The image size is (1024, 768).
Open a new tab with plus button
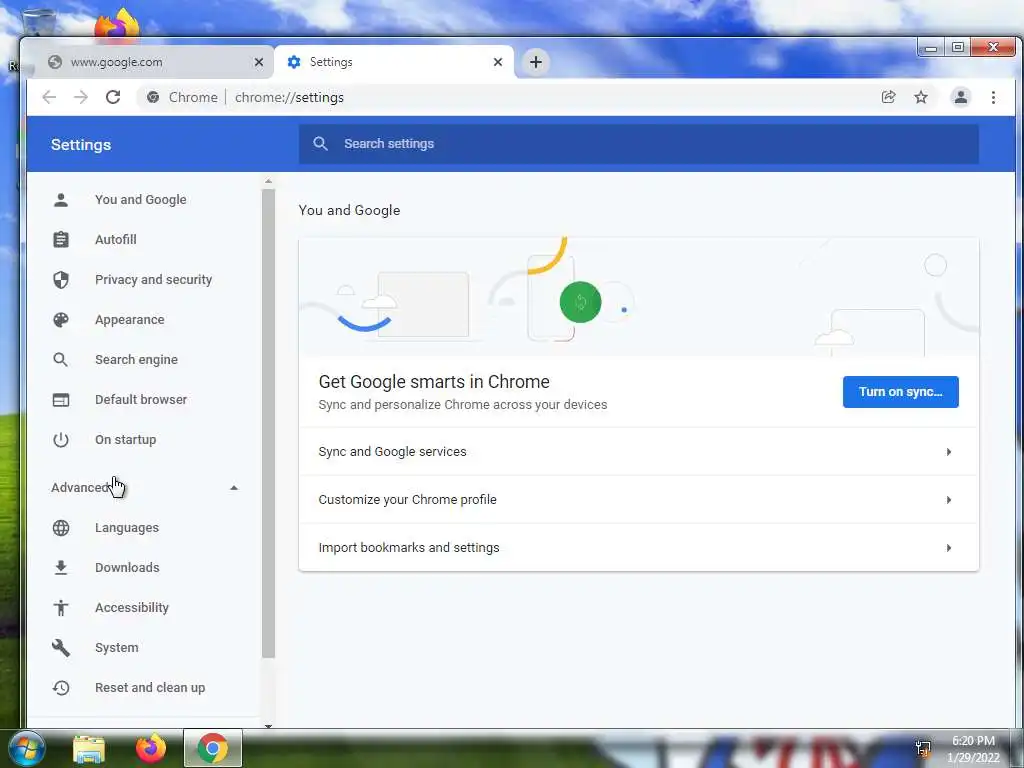click(536, 62)
